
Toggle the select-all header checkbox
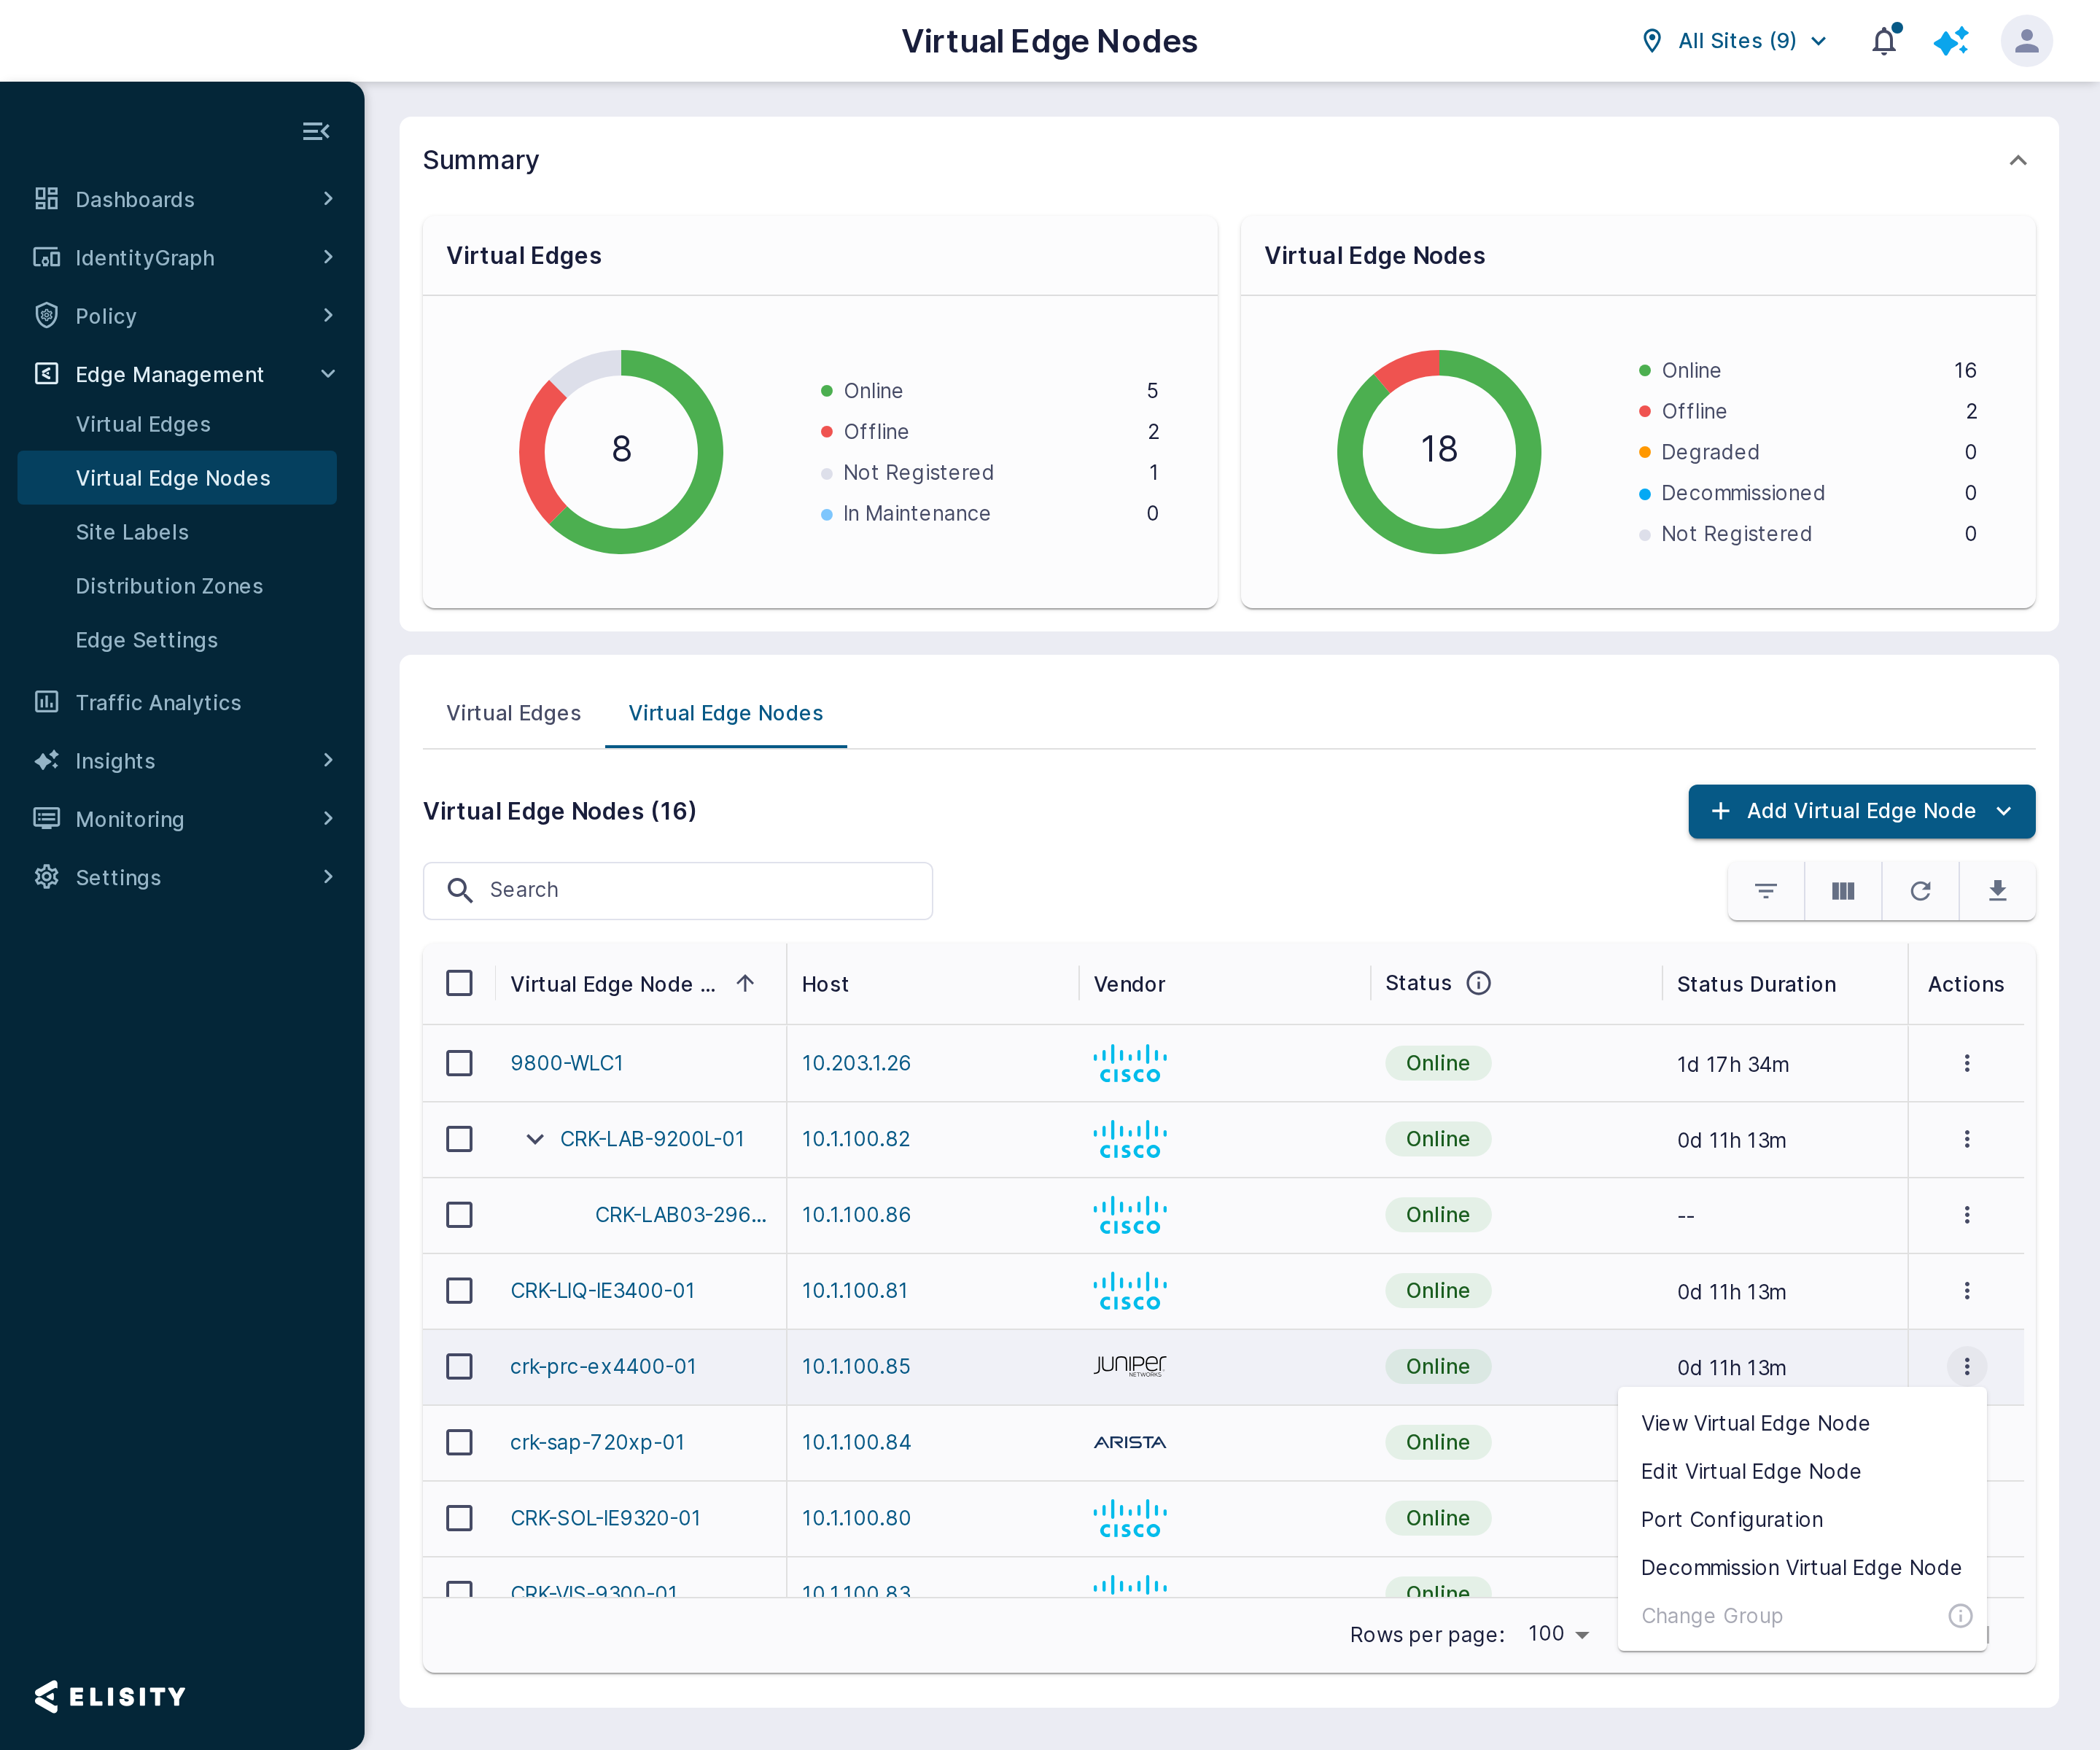tap(459, 982)
